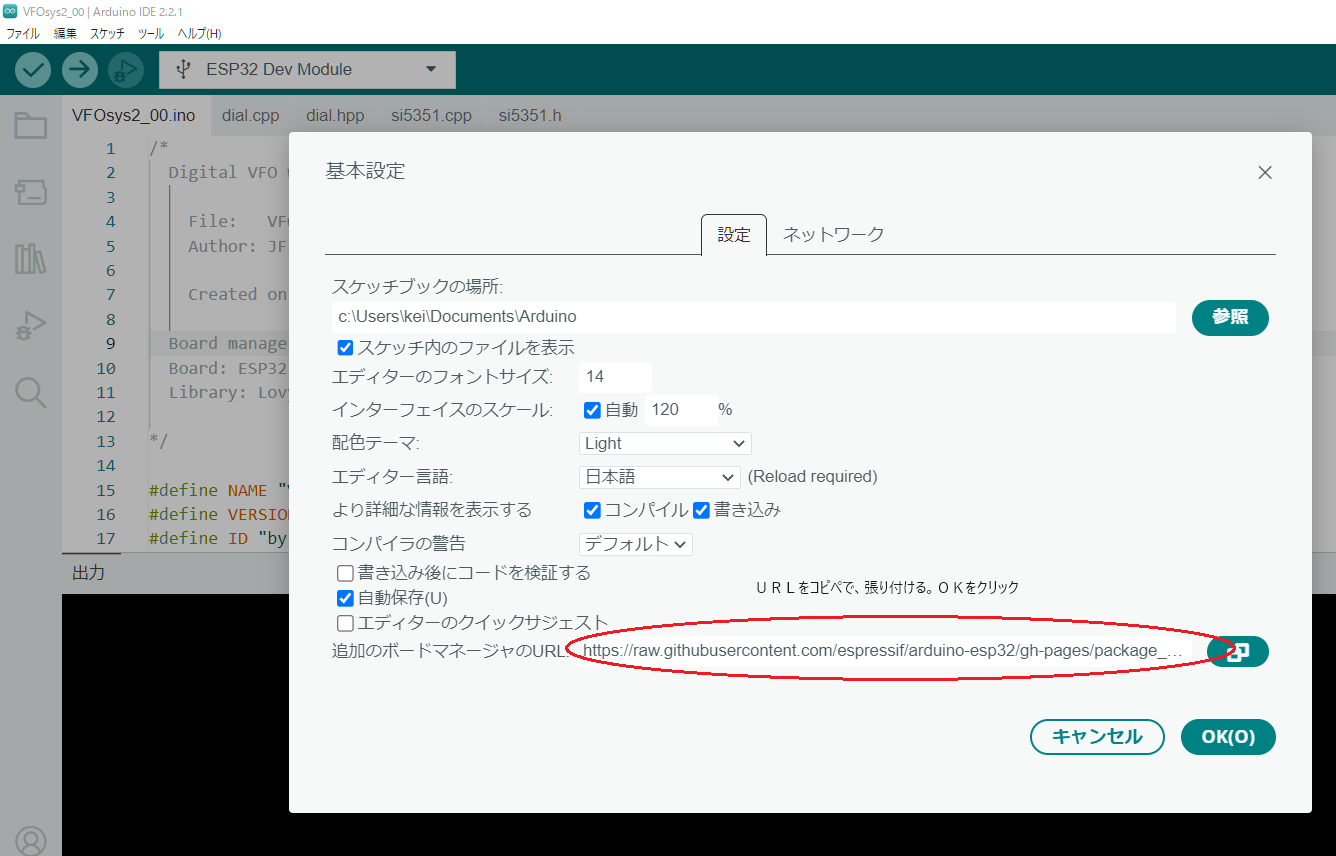Click the interface scale field showing 120
The image size is (1336, 856).
click(x=680, y=410)
